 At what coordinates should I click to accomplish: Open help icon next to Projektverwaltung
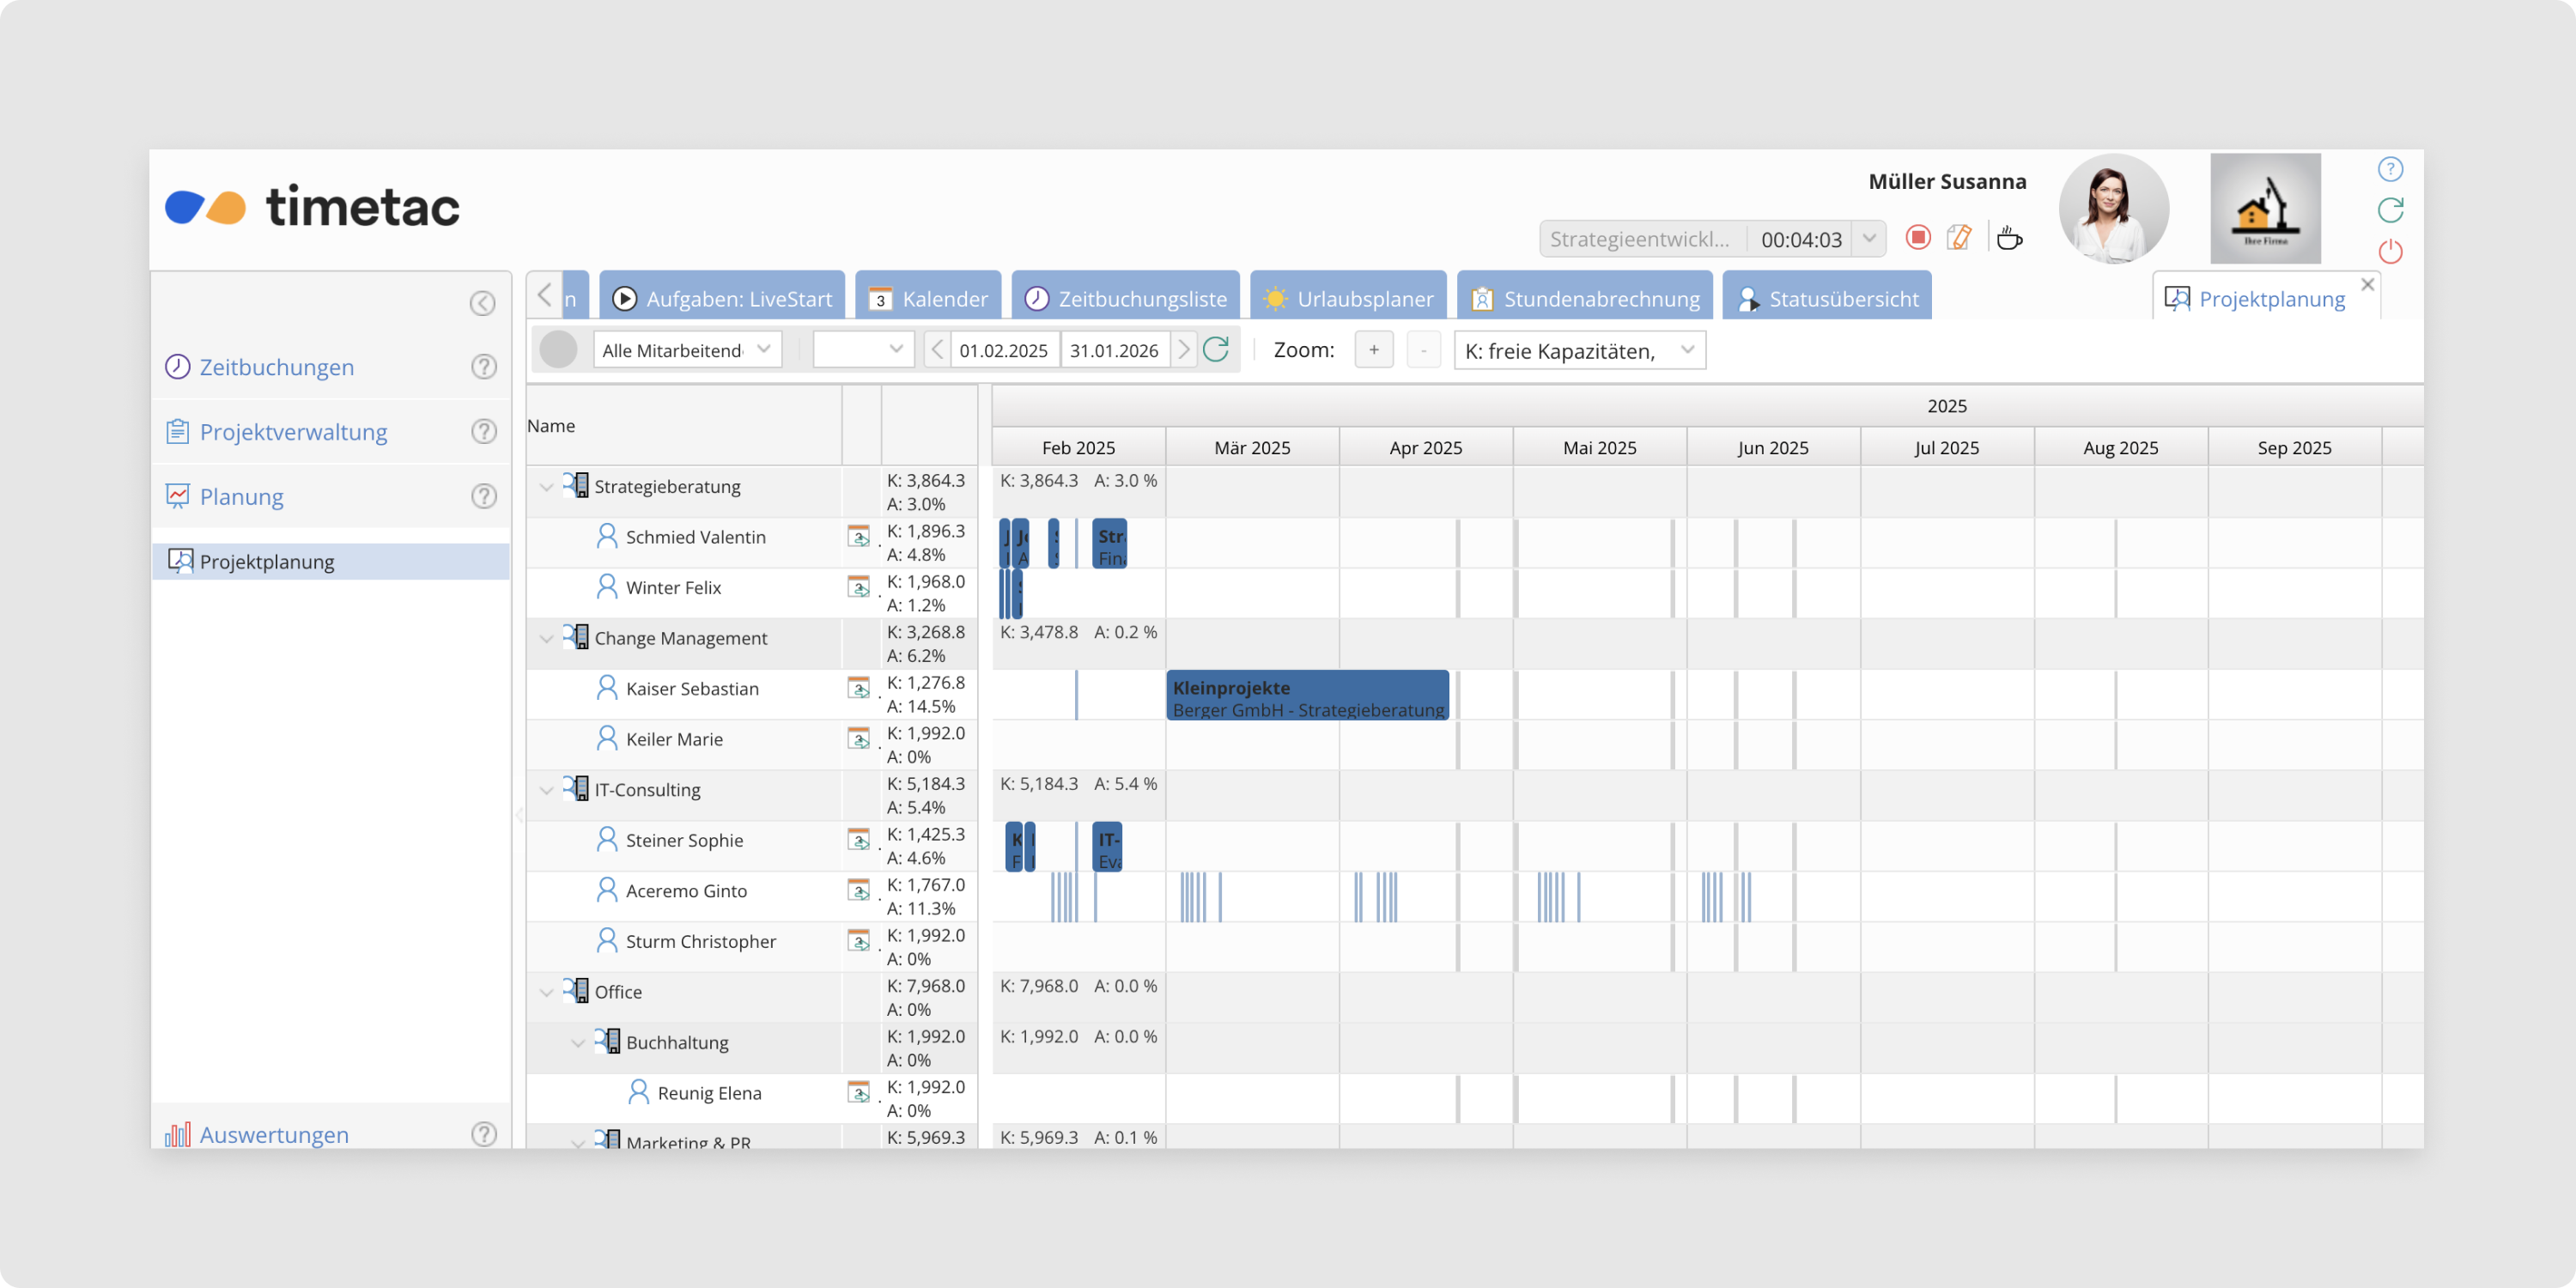tap(484, 432)
